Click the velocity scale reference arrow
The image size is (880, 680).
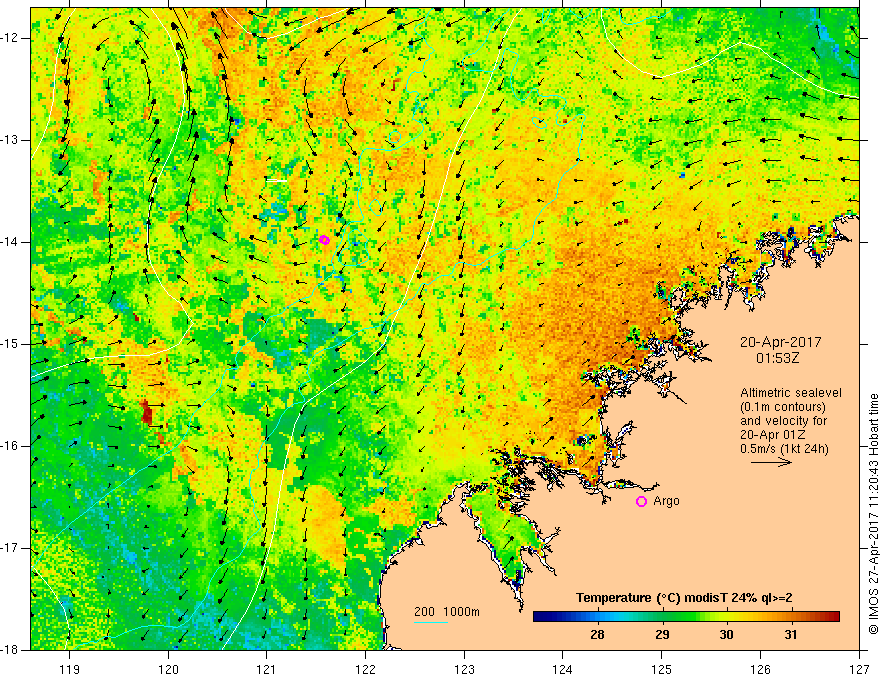pyautogui.click(x=771, y=462)
